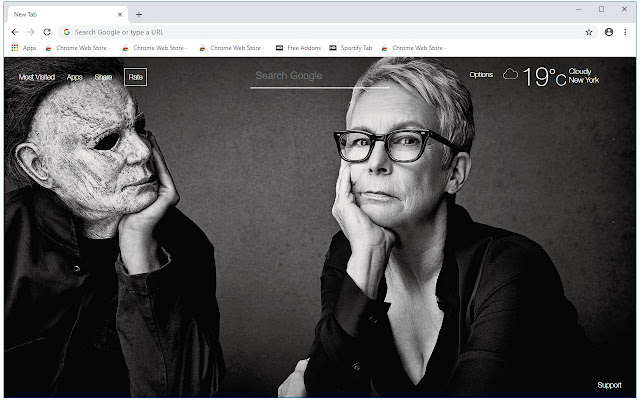640x400 pixels.
Task: Go back using the browser back arrow
Action: tap(15, 32)
